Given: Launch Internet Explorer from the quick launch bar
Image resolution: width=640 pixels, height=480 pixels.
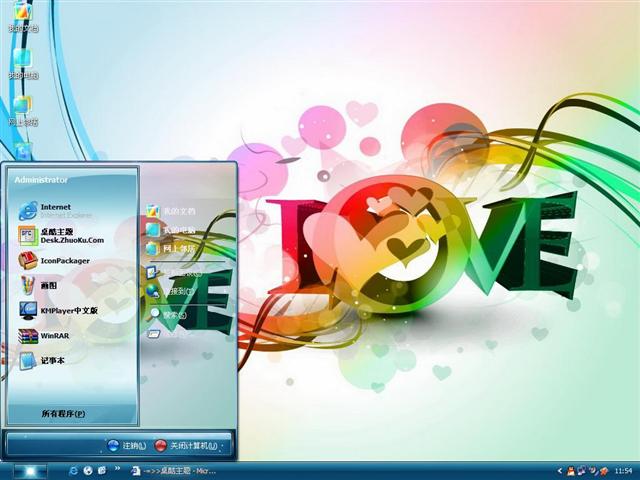Looking at the screenshot, I should (73, 471).
